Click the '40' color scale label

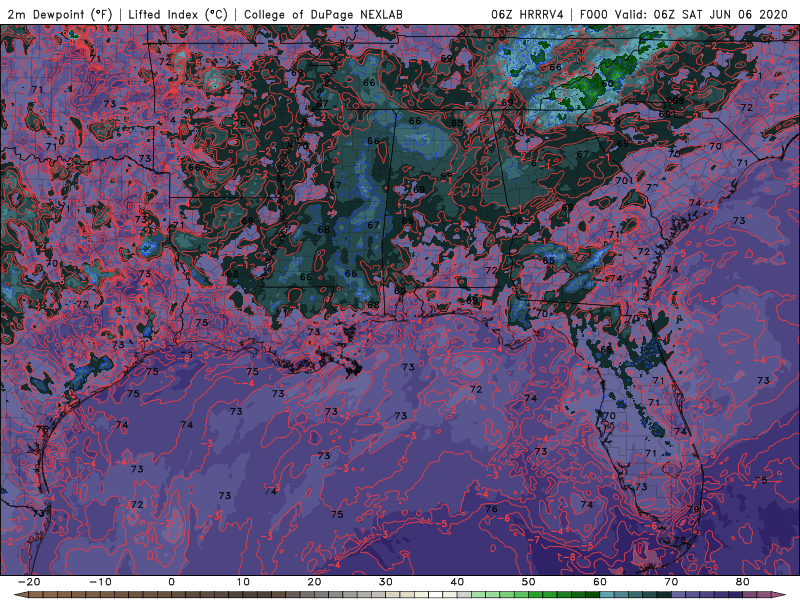click(457, 582)
